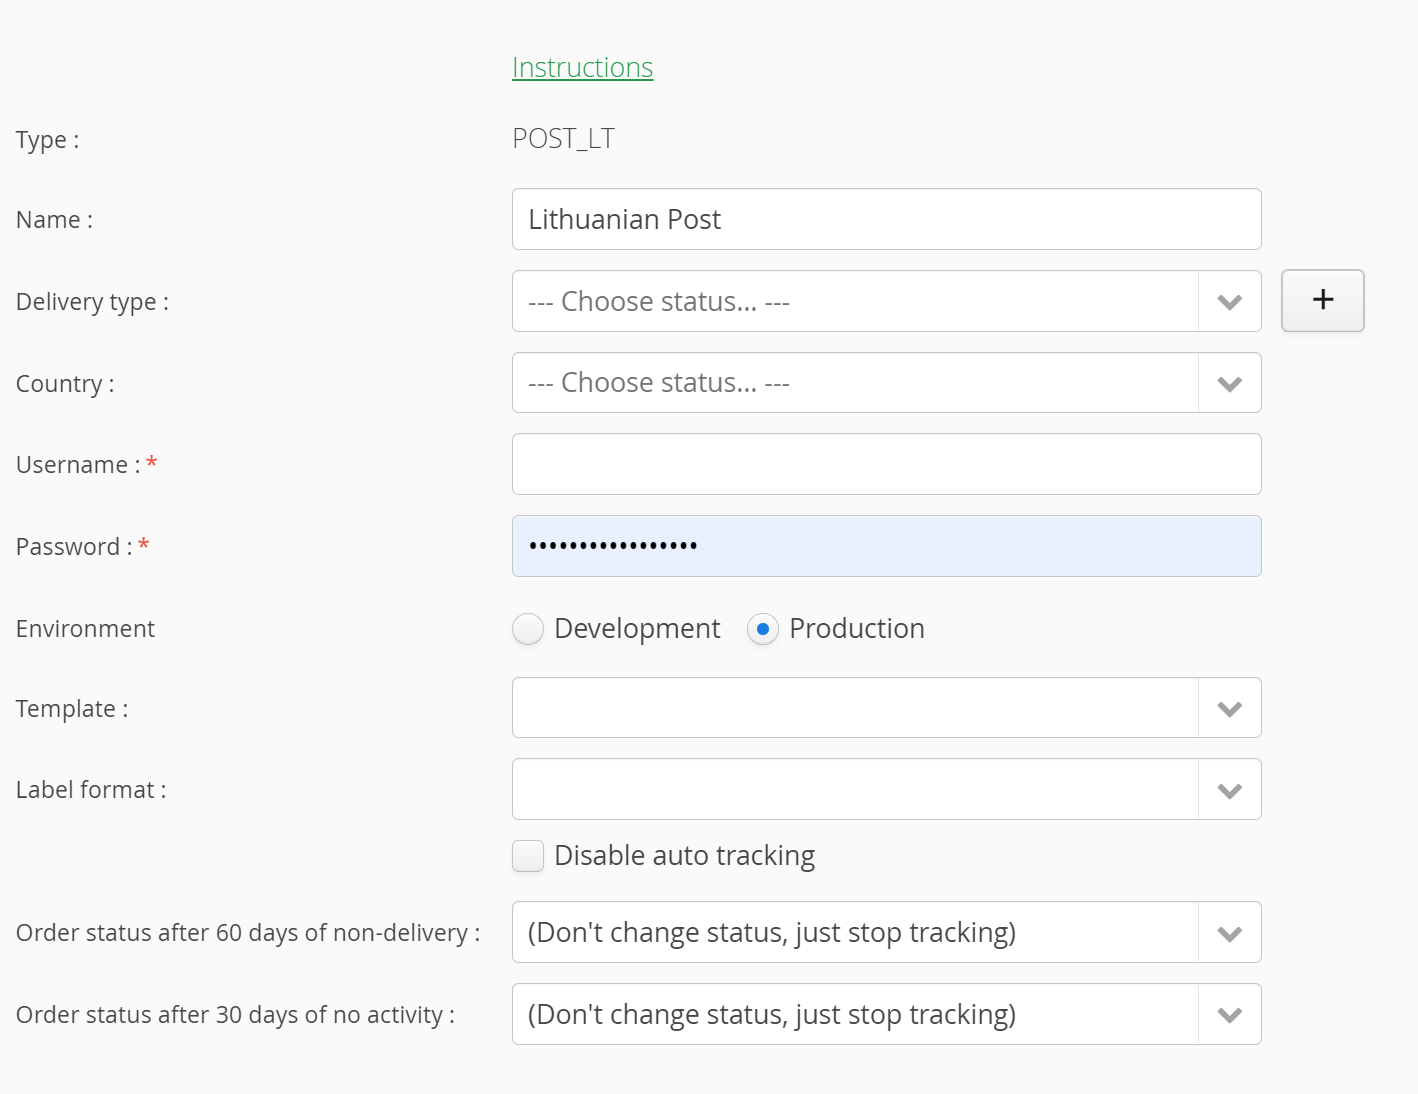
Task: Open the 60 days non-delivery status dropdown
Action: pyautogui.click(x=855, y=932)
